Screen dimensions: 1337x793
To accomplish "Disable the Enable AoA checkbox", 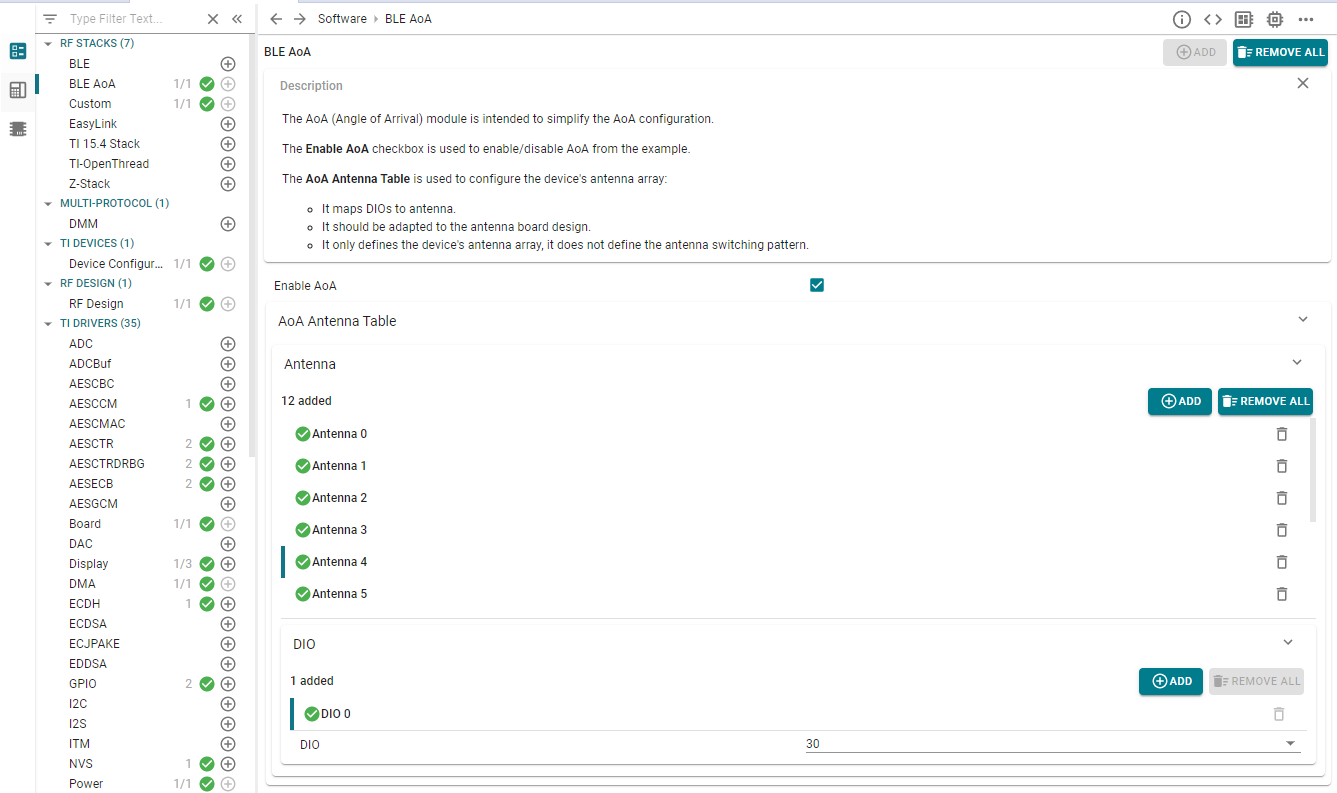I will 816,285.
